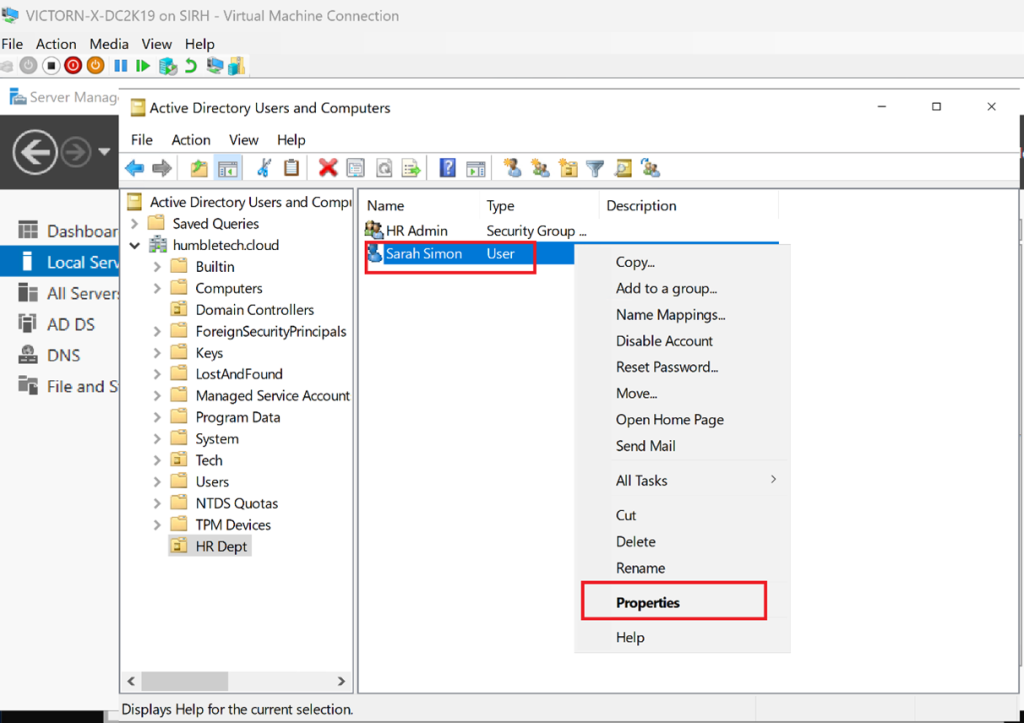The height and width of the screenshot is (723, 1024).
Task: Open Server Manager navigation history dropdown arrow
Action: pos(104,152)
